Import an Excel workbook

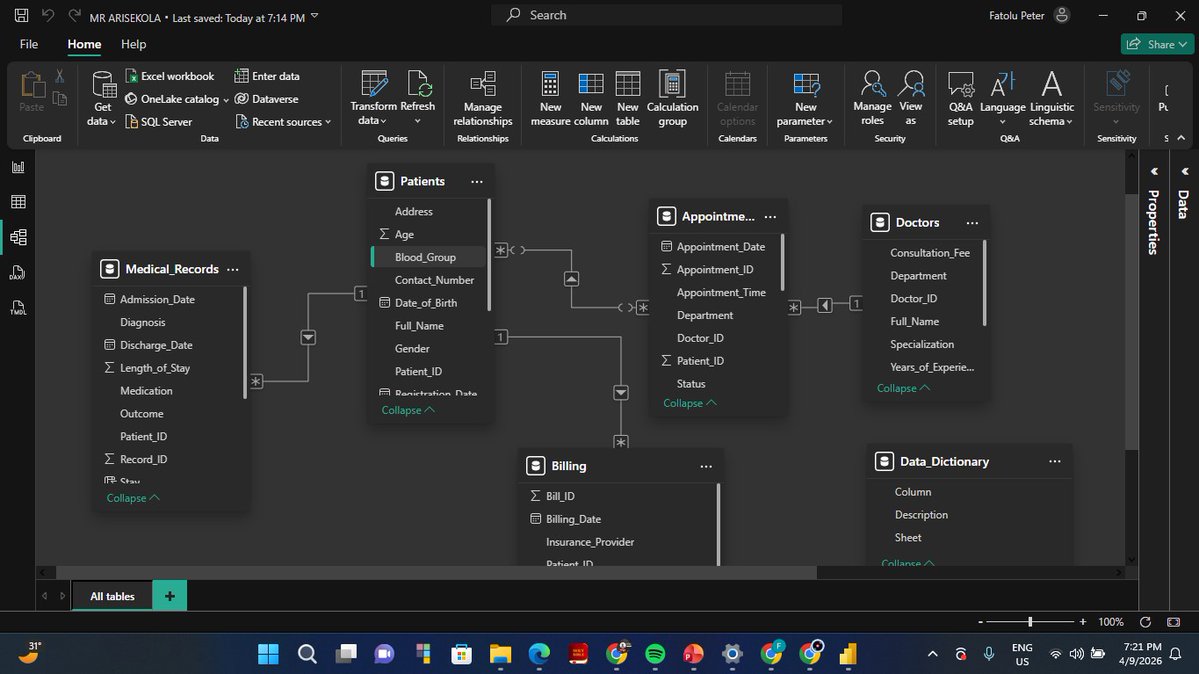[170, 76]
